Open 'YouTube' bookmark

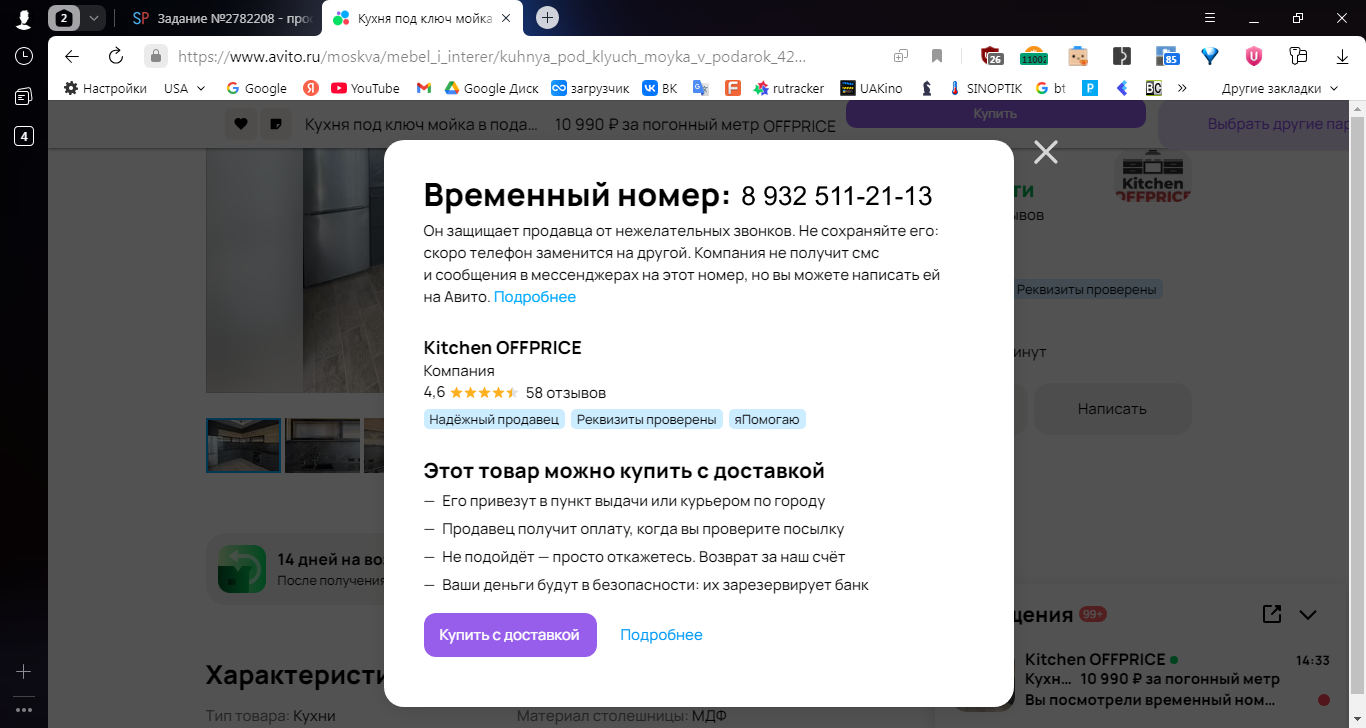click(x=366, y=88)
